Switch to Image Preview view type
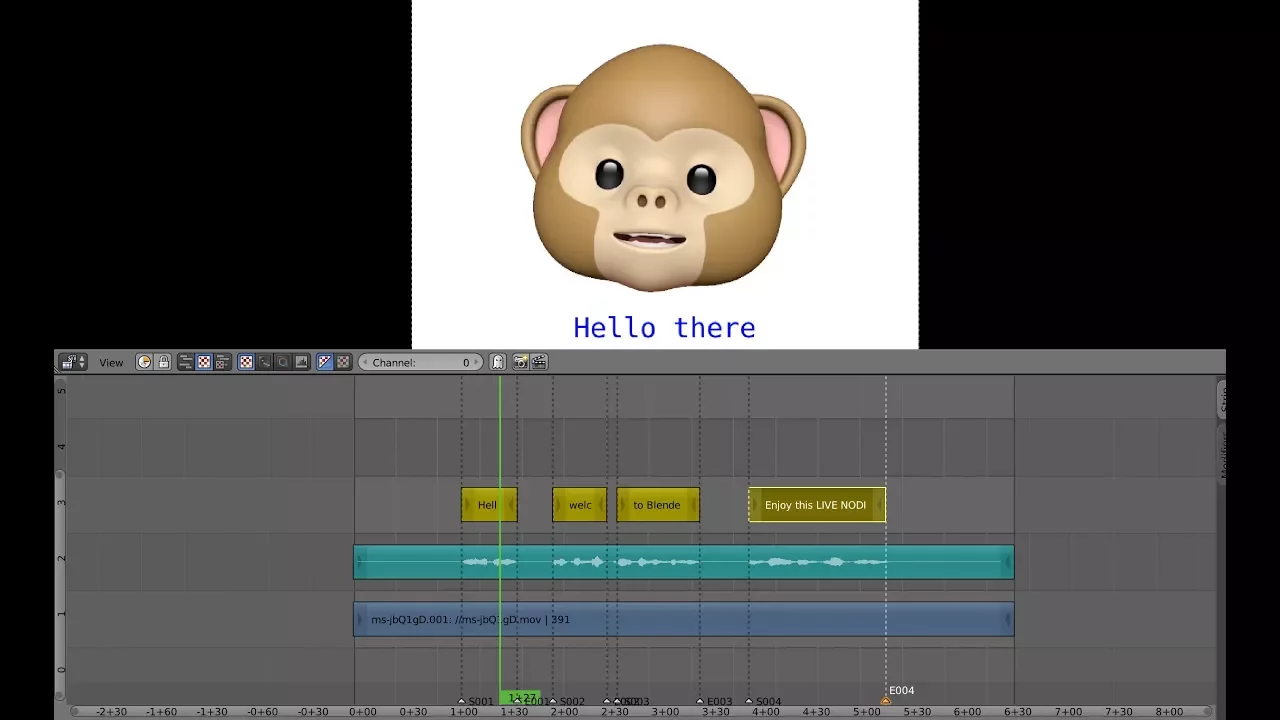 point(204,362)
